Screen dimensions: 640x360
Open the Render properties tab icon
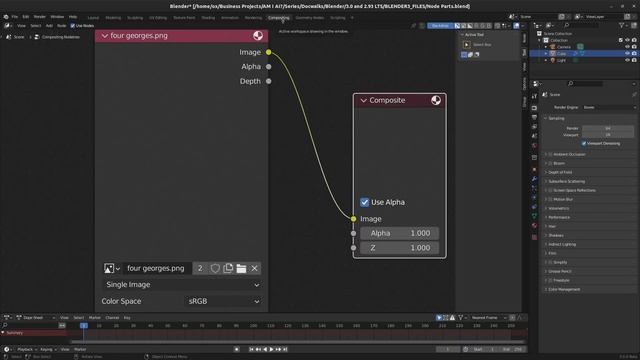pos(534,108)
